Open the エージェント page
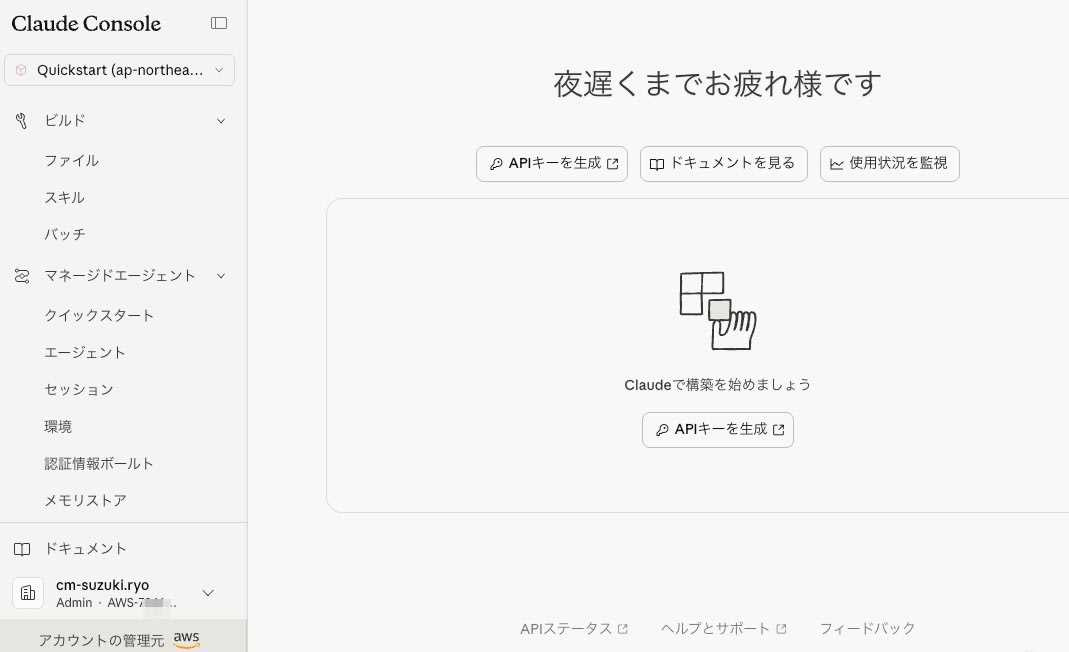 point(85,352)
